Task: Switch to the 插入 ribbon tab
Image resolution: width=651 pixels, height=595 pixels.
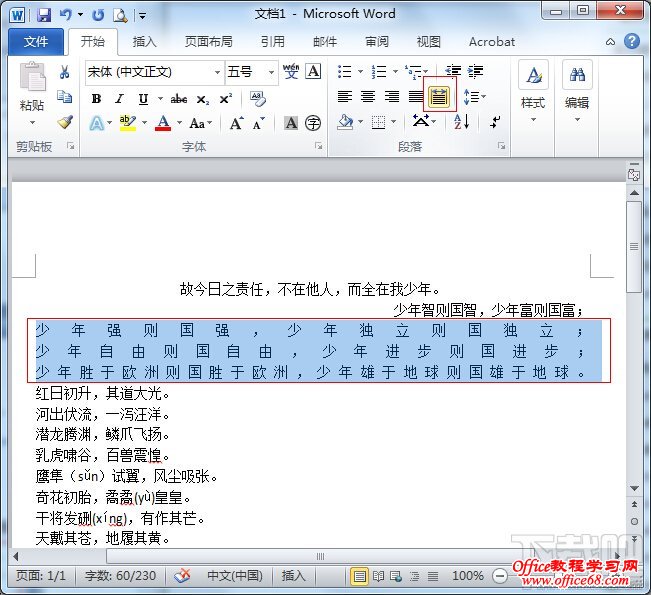Action: pyautogui.click(x=145, y=42)
